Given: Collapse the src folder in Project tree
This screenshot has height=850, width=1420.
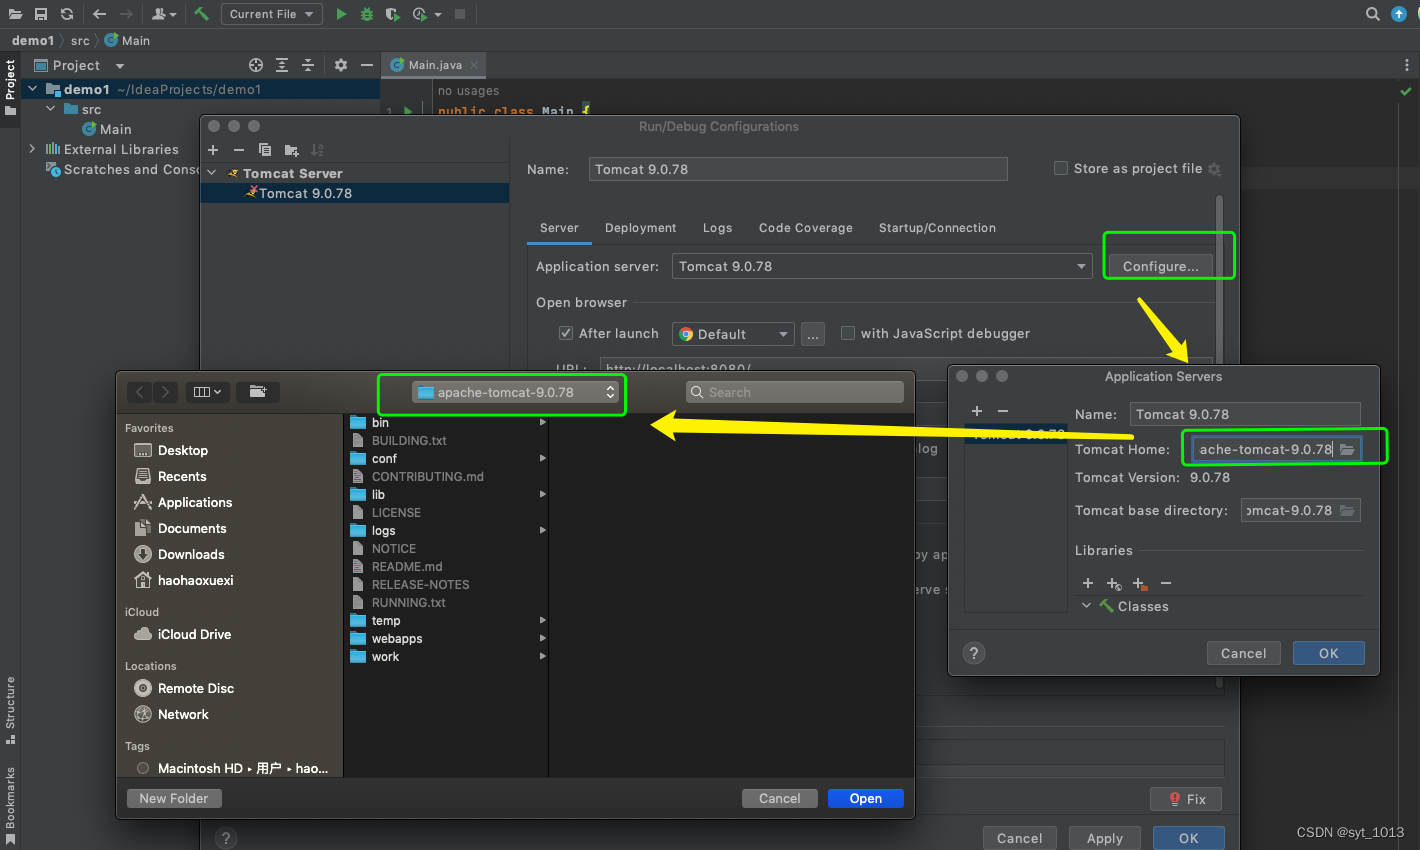Looking at the screenshot, I should click(x=50, y=109).
